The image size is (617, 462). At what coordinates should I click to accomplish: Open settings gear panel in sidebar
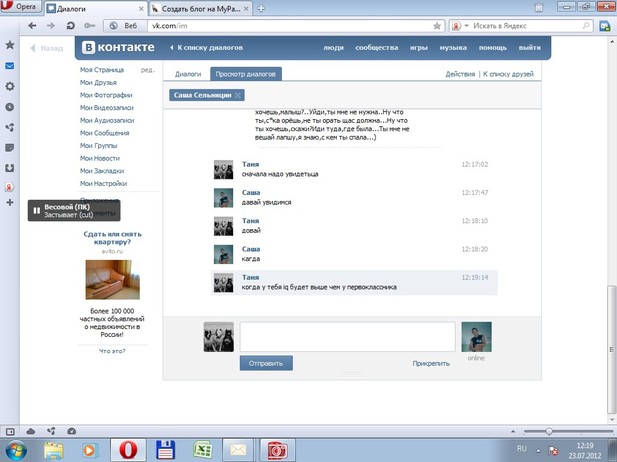(10, 86)
